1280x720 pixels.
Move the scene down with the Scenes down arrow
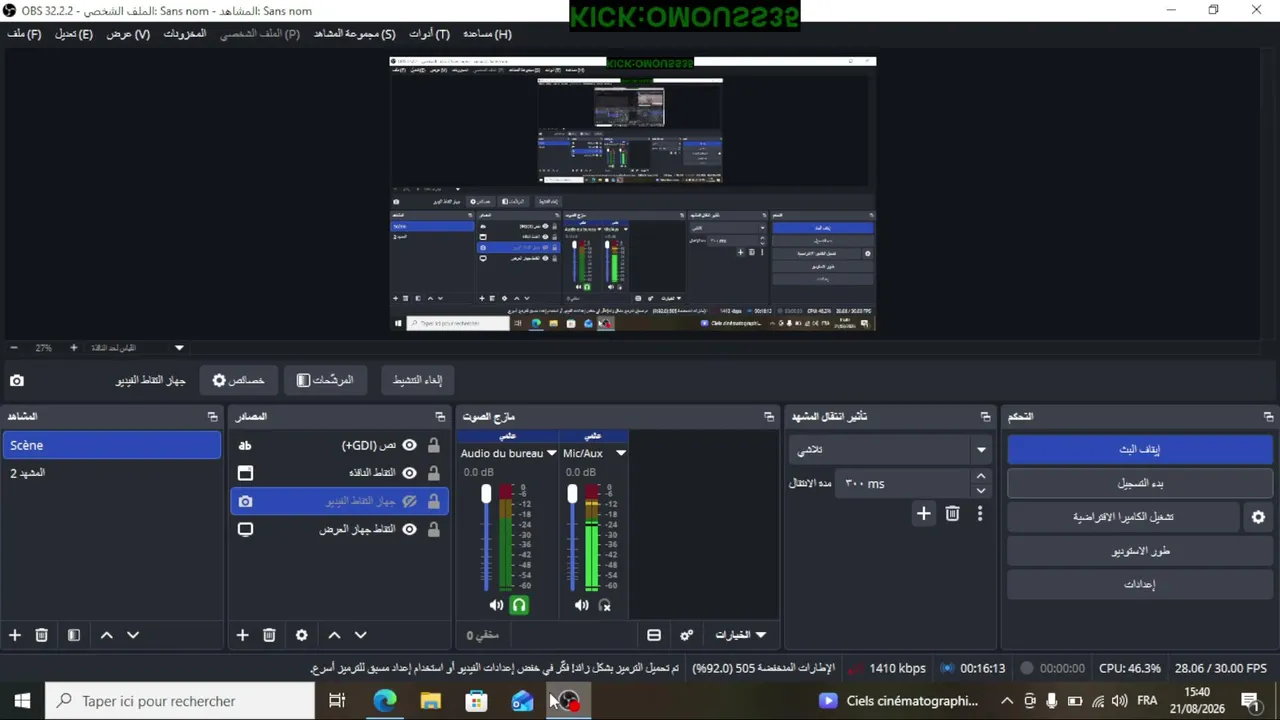tap(133, 635)
